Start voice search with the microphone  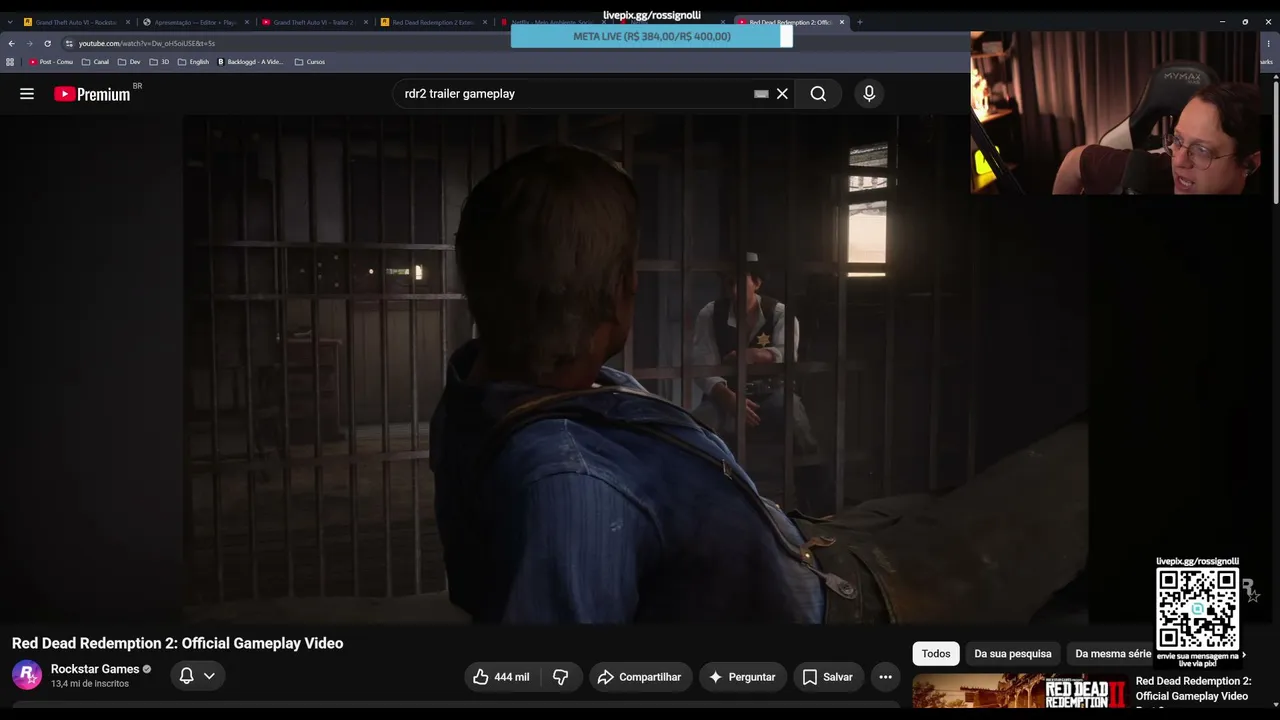[869, 94]
